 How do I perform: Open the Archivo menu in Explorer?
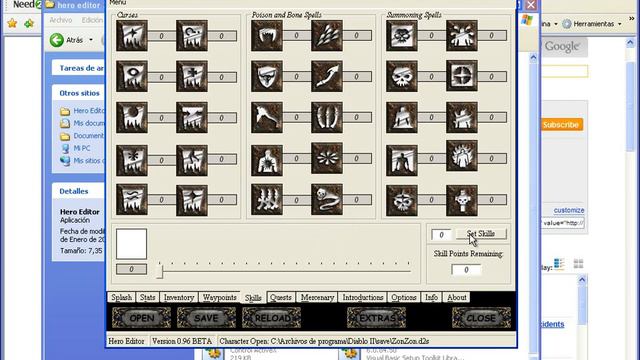click(60, 20)
